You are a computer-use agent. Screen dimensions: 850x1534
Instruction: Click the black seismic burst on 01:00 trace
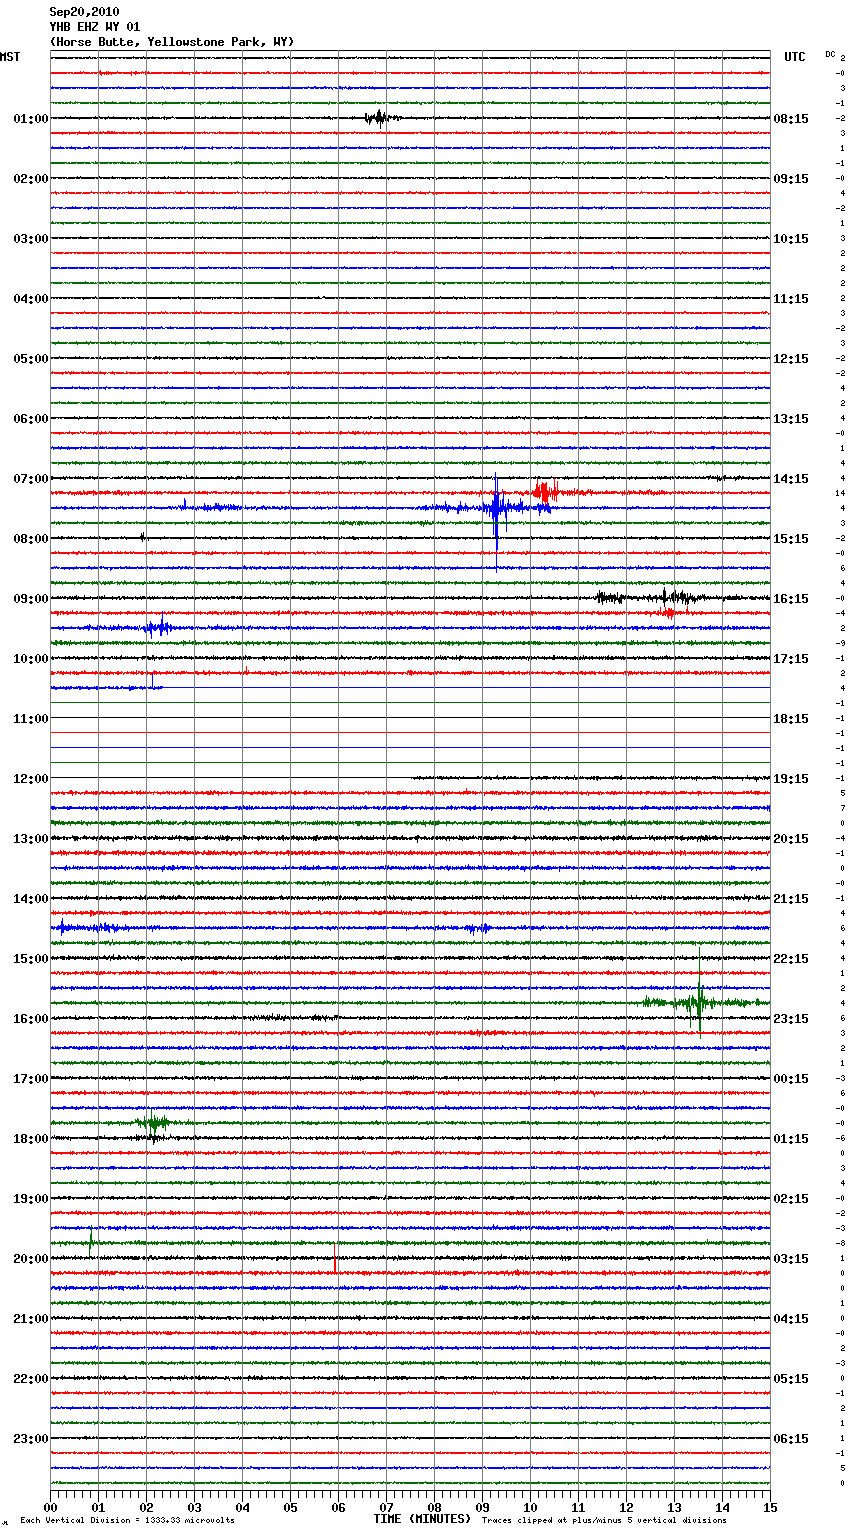point(380,118)
